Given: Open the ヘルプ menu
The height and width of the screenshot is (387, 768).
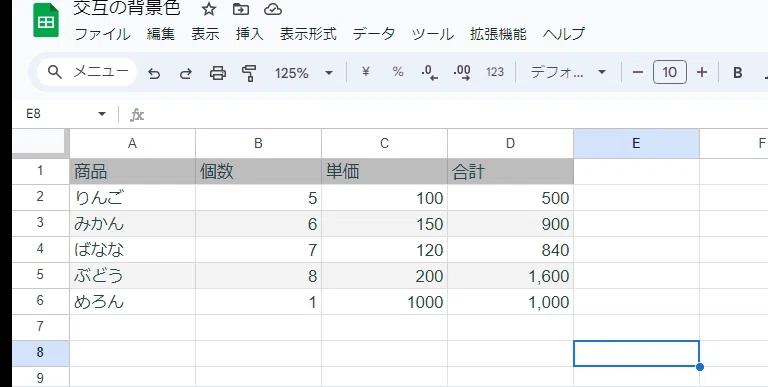Looking at the screenshot, I should click(564, 34).
